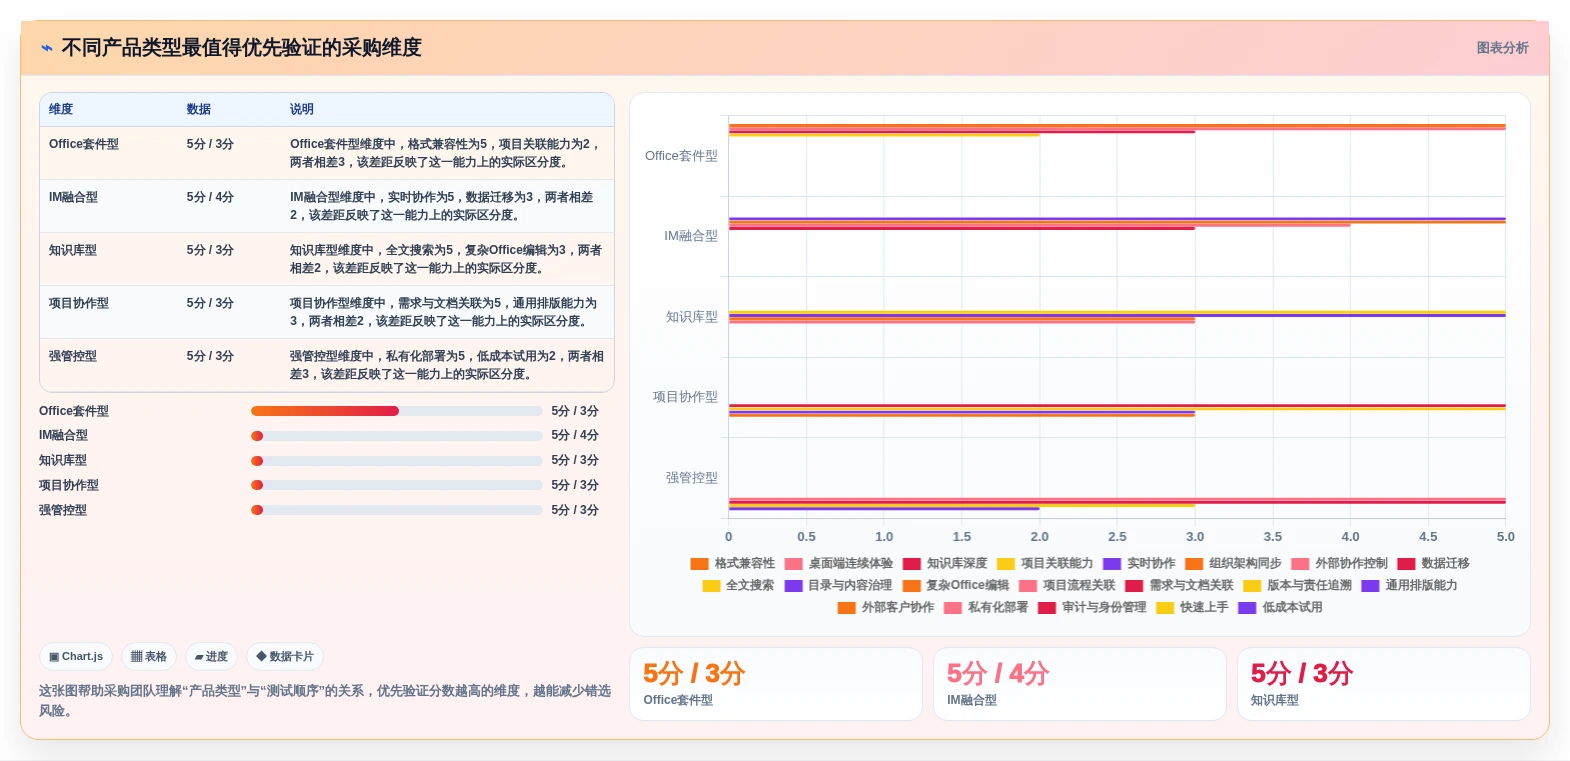Click the 知识库型 progress bar
This screenshot has width=1570, height=761.
396,461
